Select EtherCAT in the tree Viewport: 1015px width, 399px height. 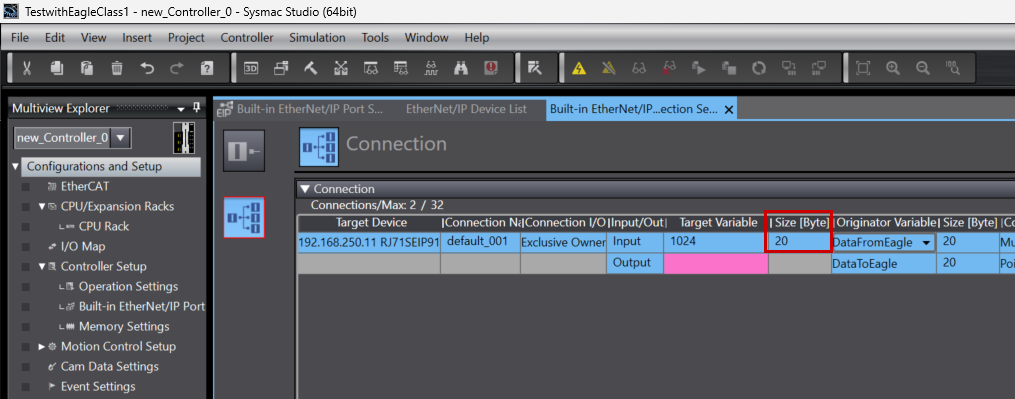85,187
